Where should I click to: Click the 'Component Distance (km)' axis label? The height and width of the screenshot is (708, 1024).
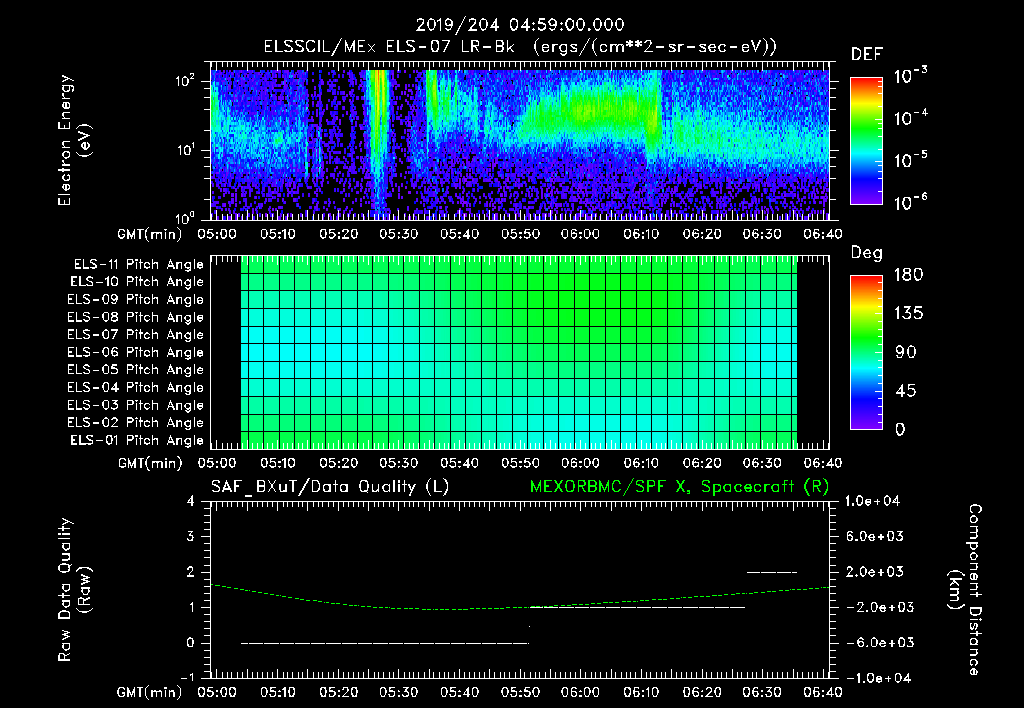point(965,590)
